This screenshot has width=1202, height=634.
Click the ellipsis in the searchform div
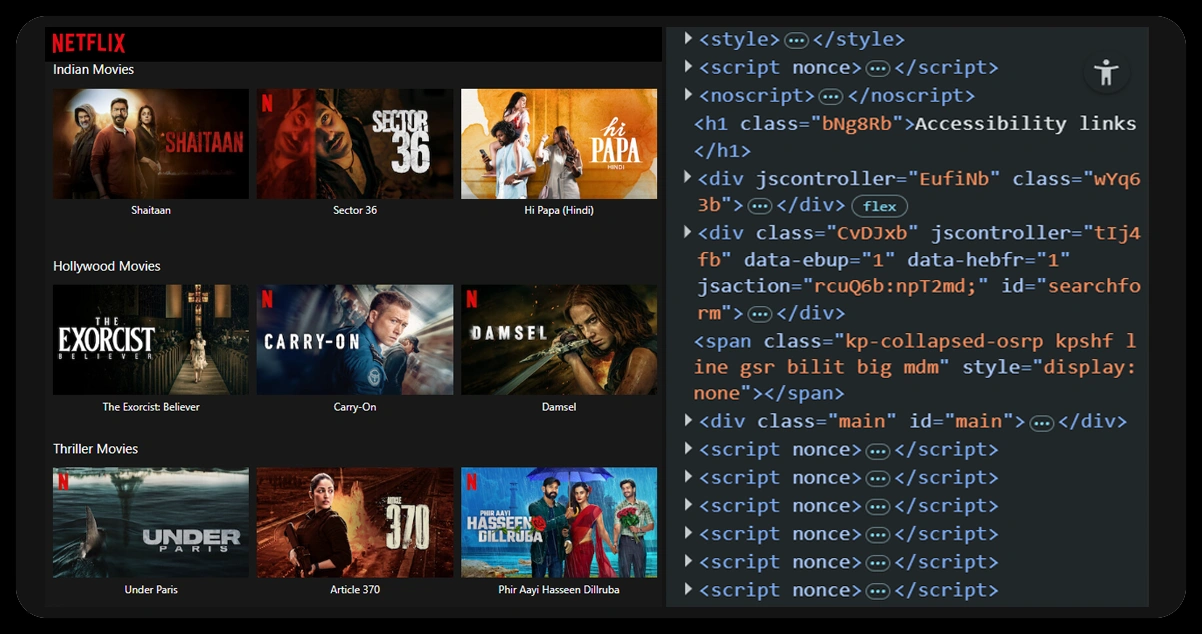759,314
